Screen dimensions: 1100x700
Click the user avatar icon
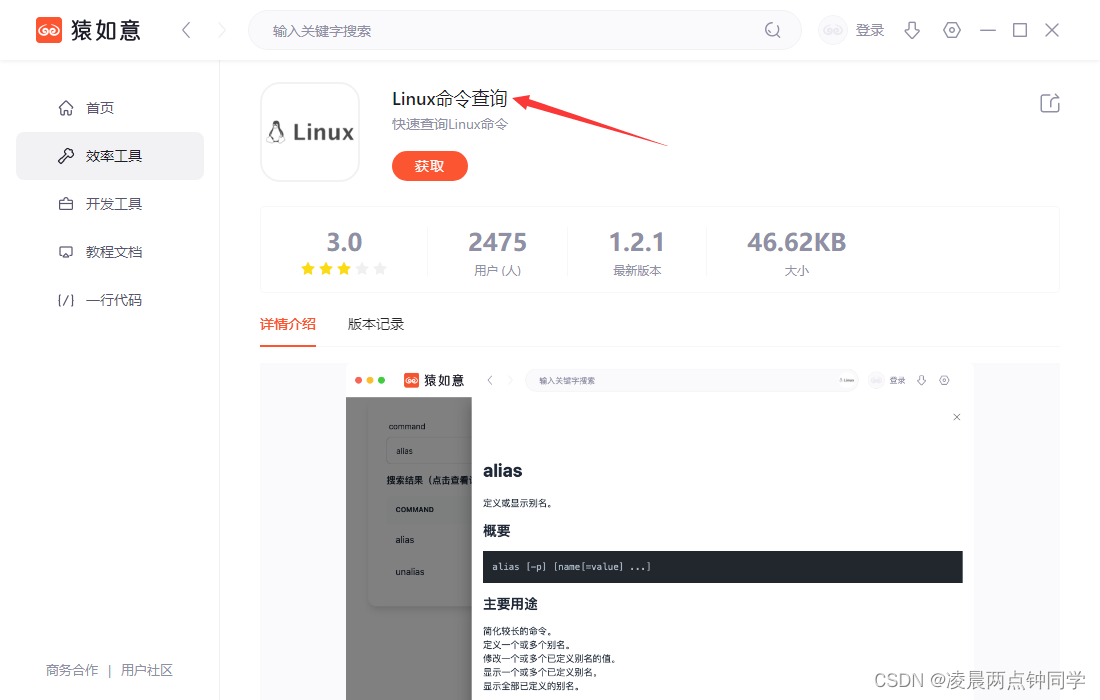[833, 30]
